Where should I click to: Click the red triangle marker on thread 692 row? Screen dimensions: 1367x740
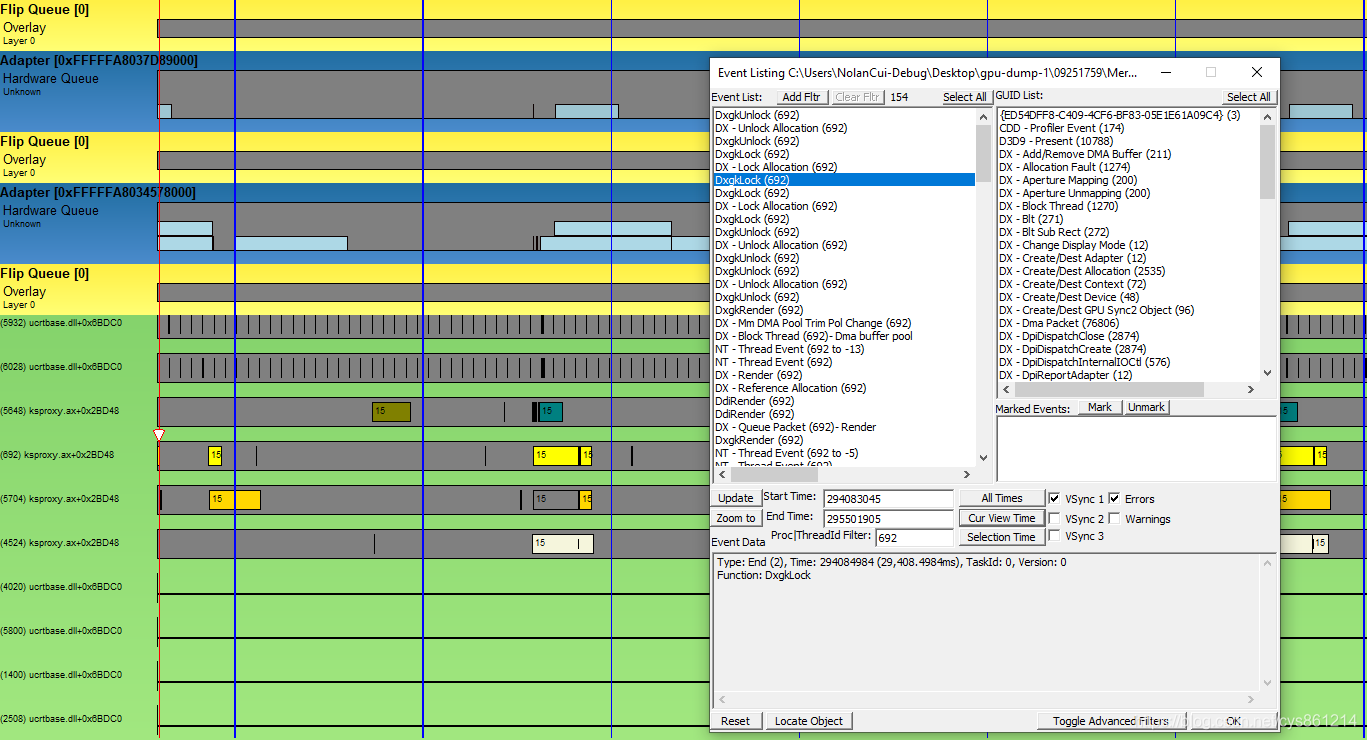click(x=158, y=435)
